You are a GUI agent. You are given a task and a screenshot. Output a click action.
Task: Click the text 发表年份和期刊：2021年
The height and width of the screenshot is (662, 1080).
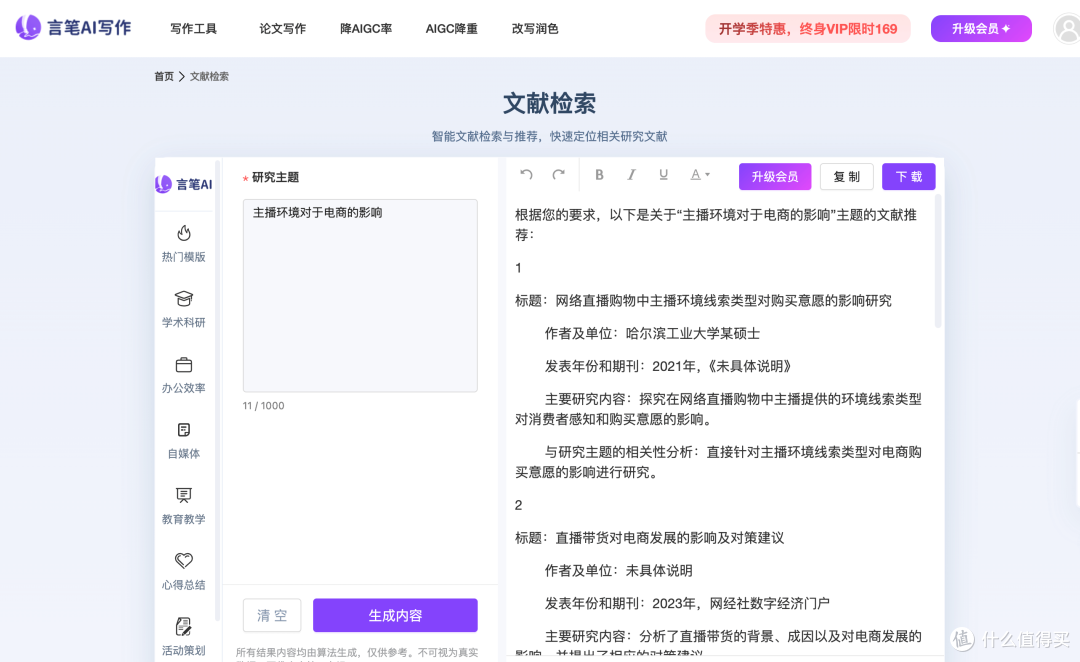(x=668, y=366)
